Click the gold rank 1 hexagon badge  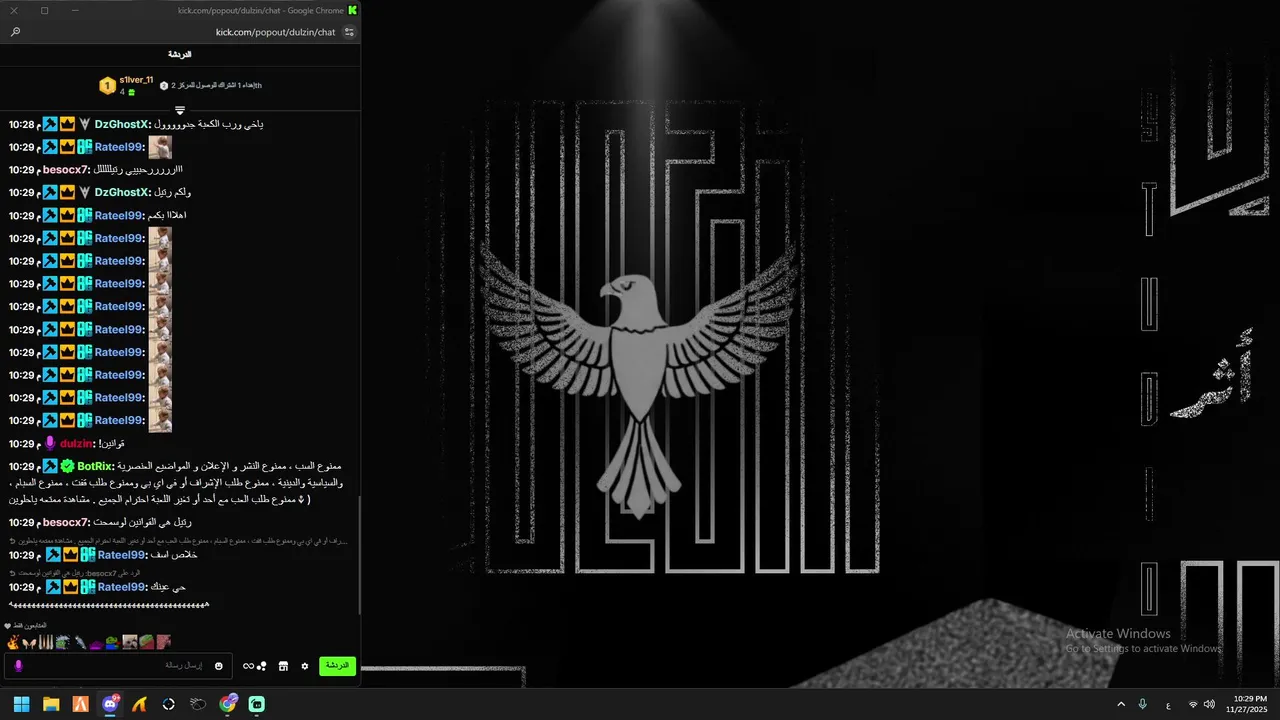pos(107,86)
